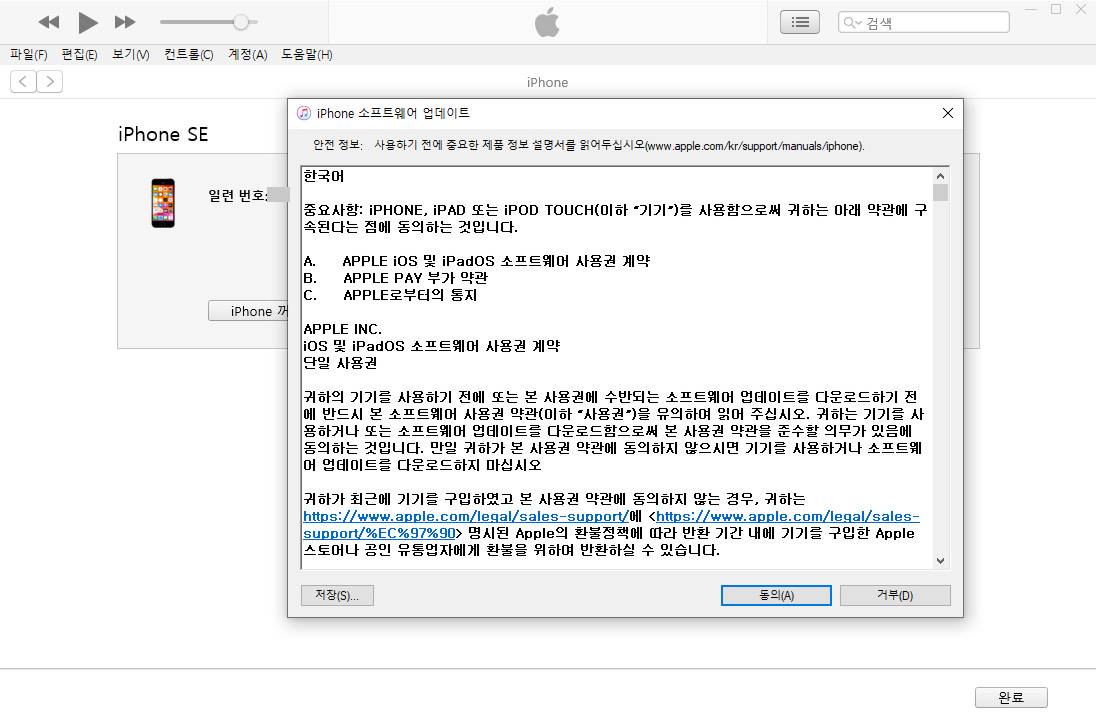
Task: Open the first apple.com/legal/sales-support link
Action: tap(466, 517)
